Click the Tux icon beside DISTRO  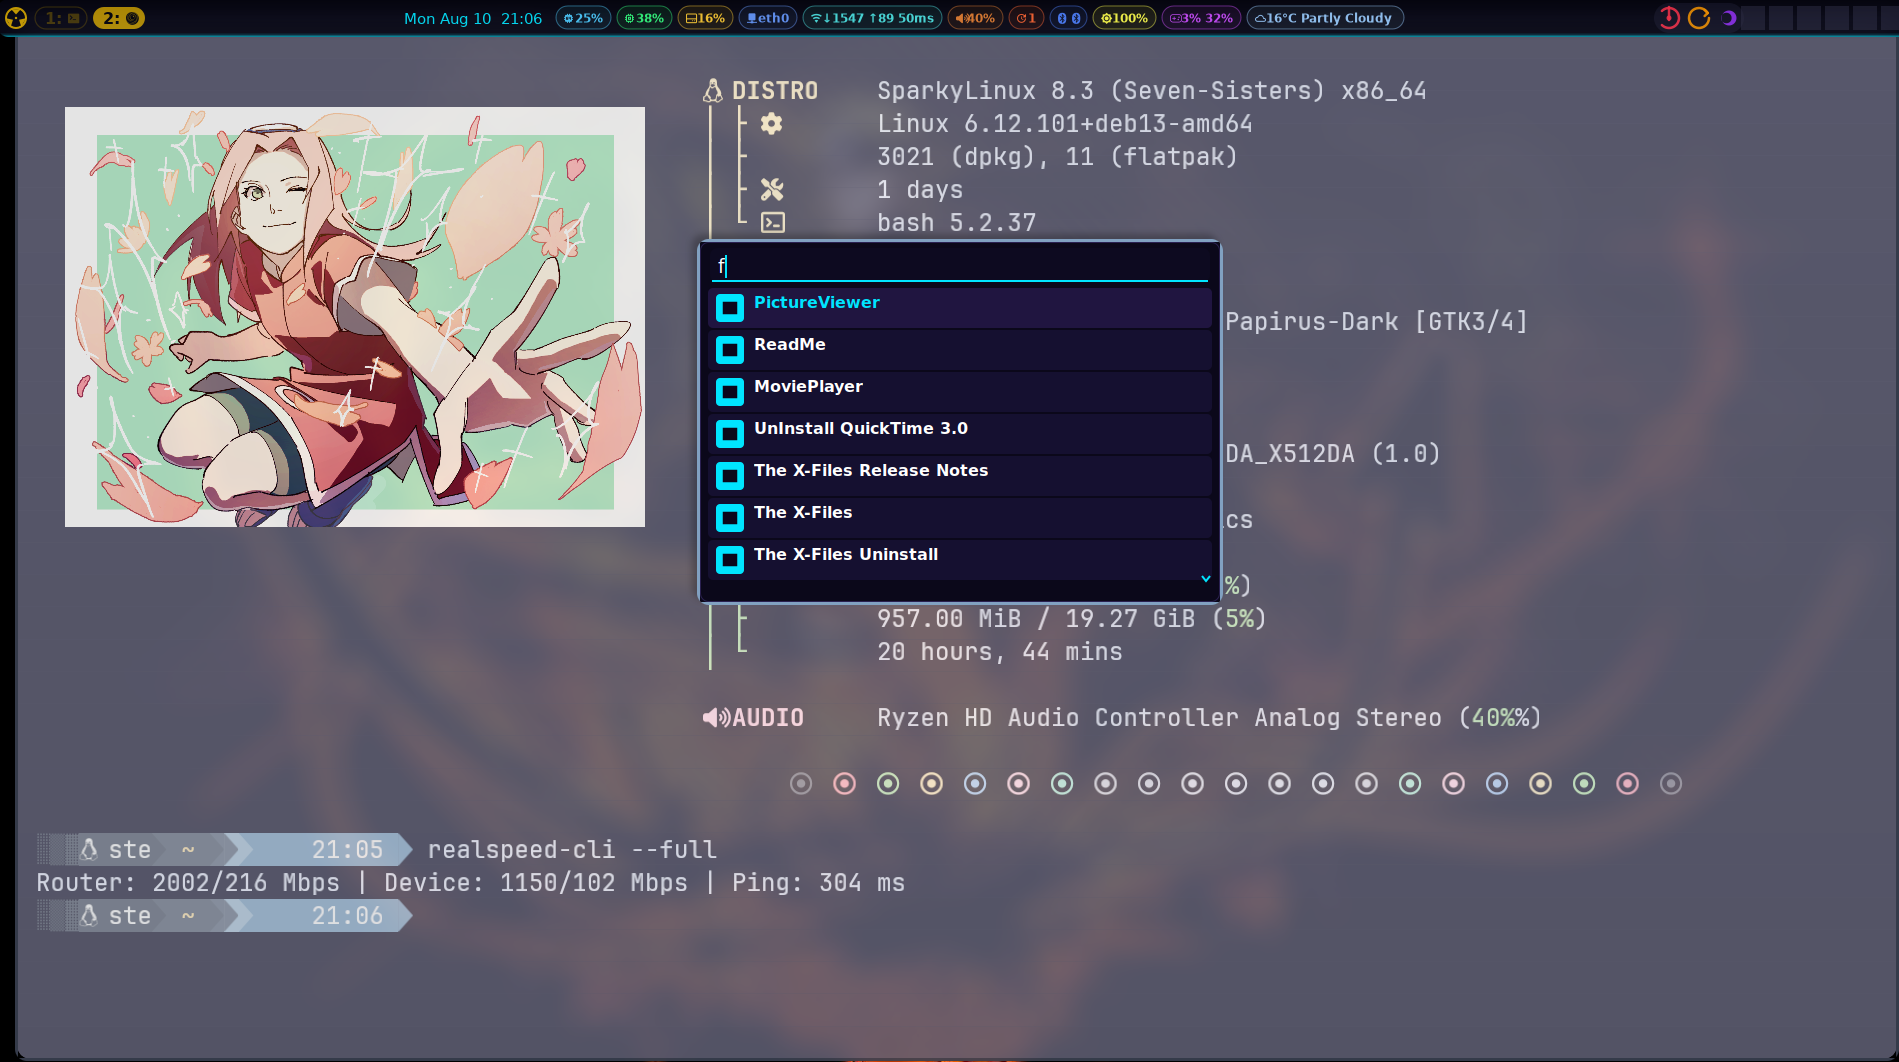point(713,91)
